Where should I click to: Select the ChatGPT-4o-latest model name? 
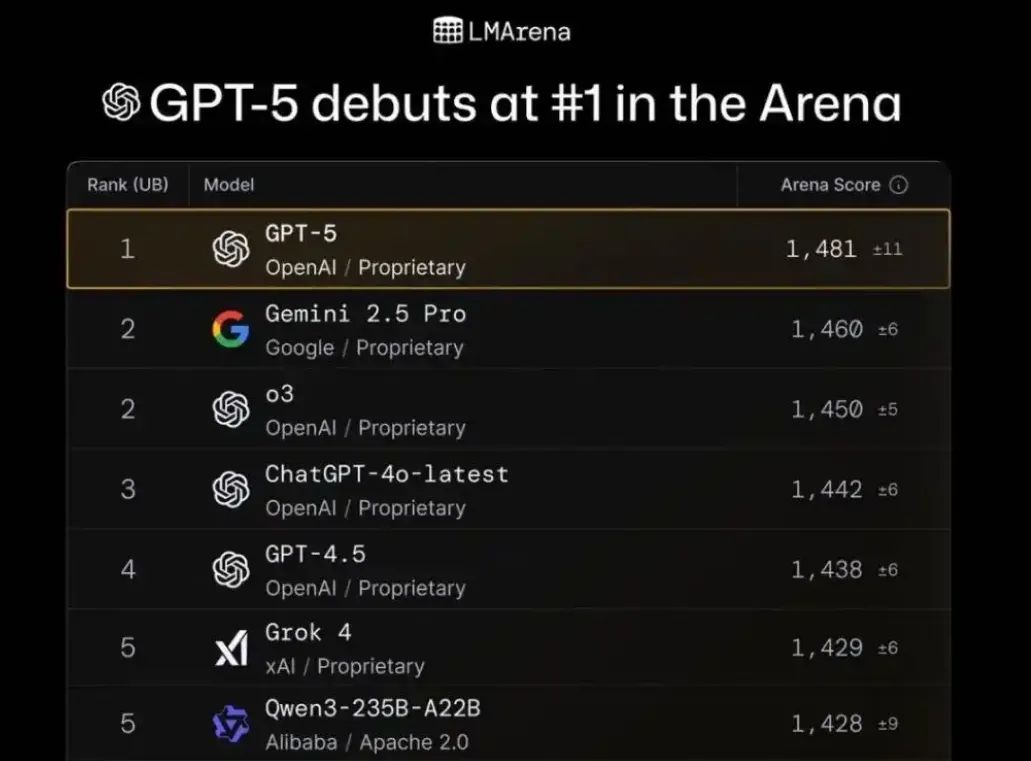click(x=386, y=474)
